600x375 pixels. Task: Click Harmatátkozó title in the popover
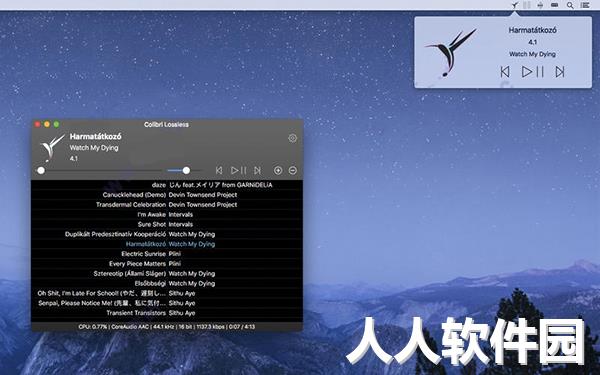pyautogui.click(x=532, y=30)
